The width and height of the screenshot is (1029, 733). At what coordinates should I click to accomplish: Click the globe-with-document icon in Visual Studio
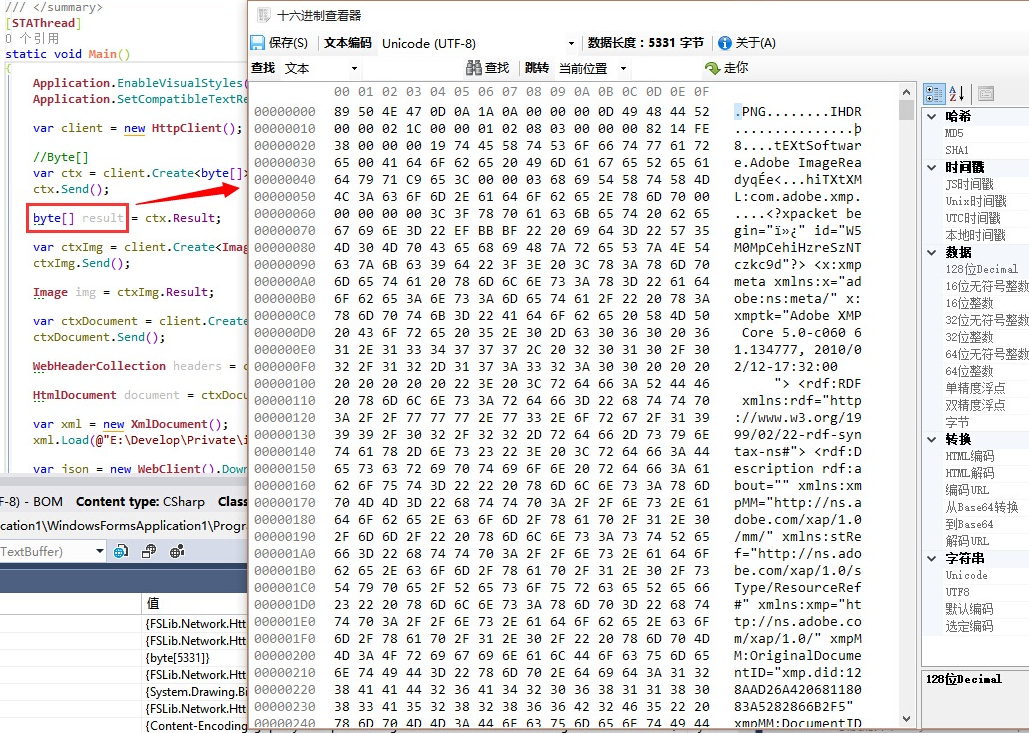(121, 551)
